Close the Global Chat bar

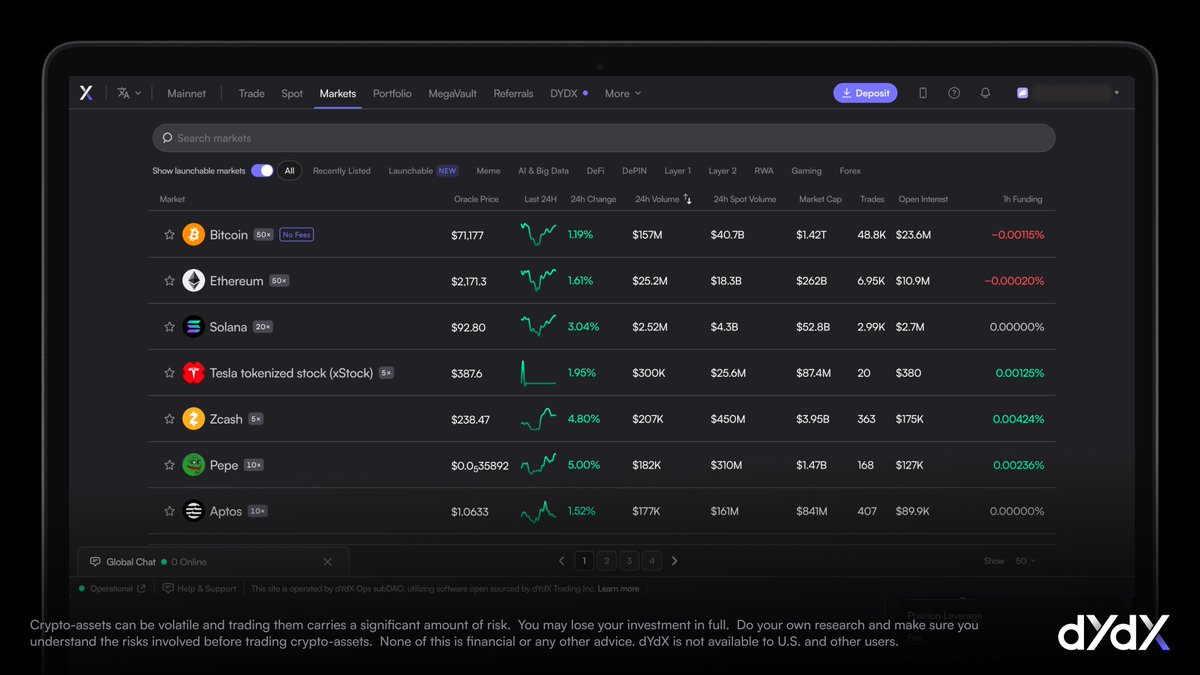327,562
